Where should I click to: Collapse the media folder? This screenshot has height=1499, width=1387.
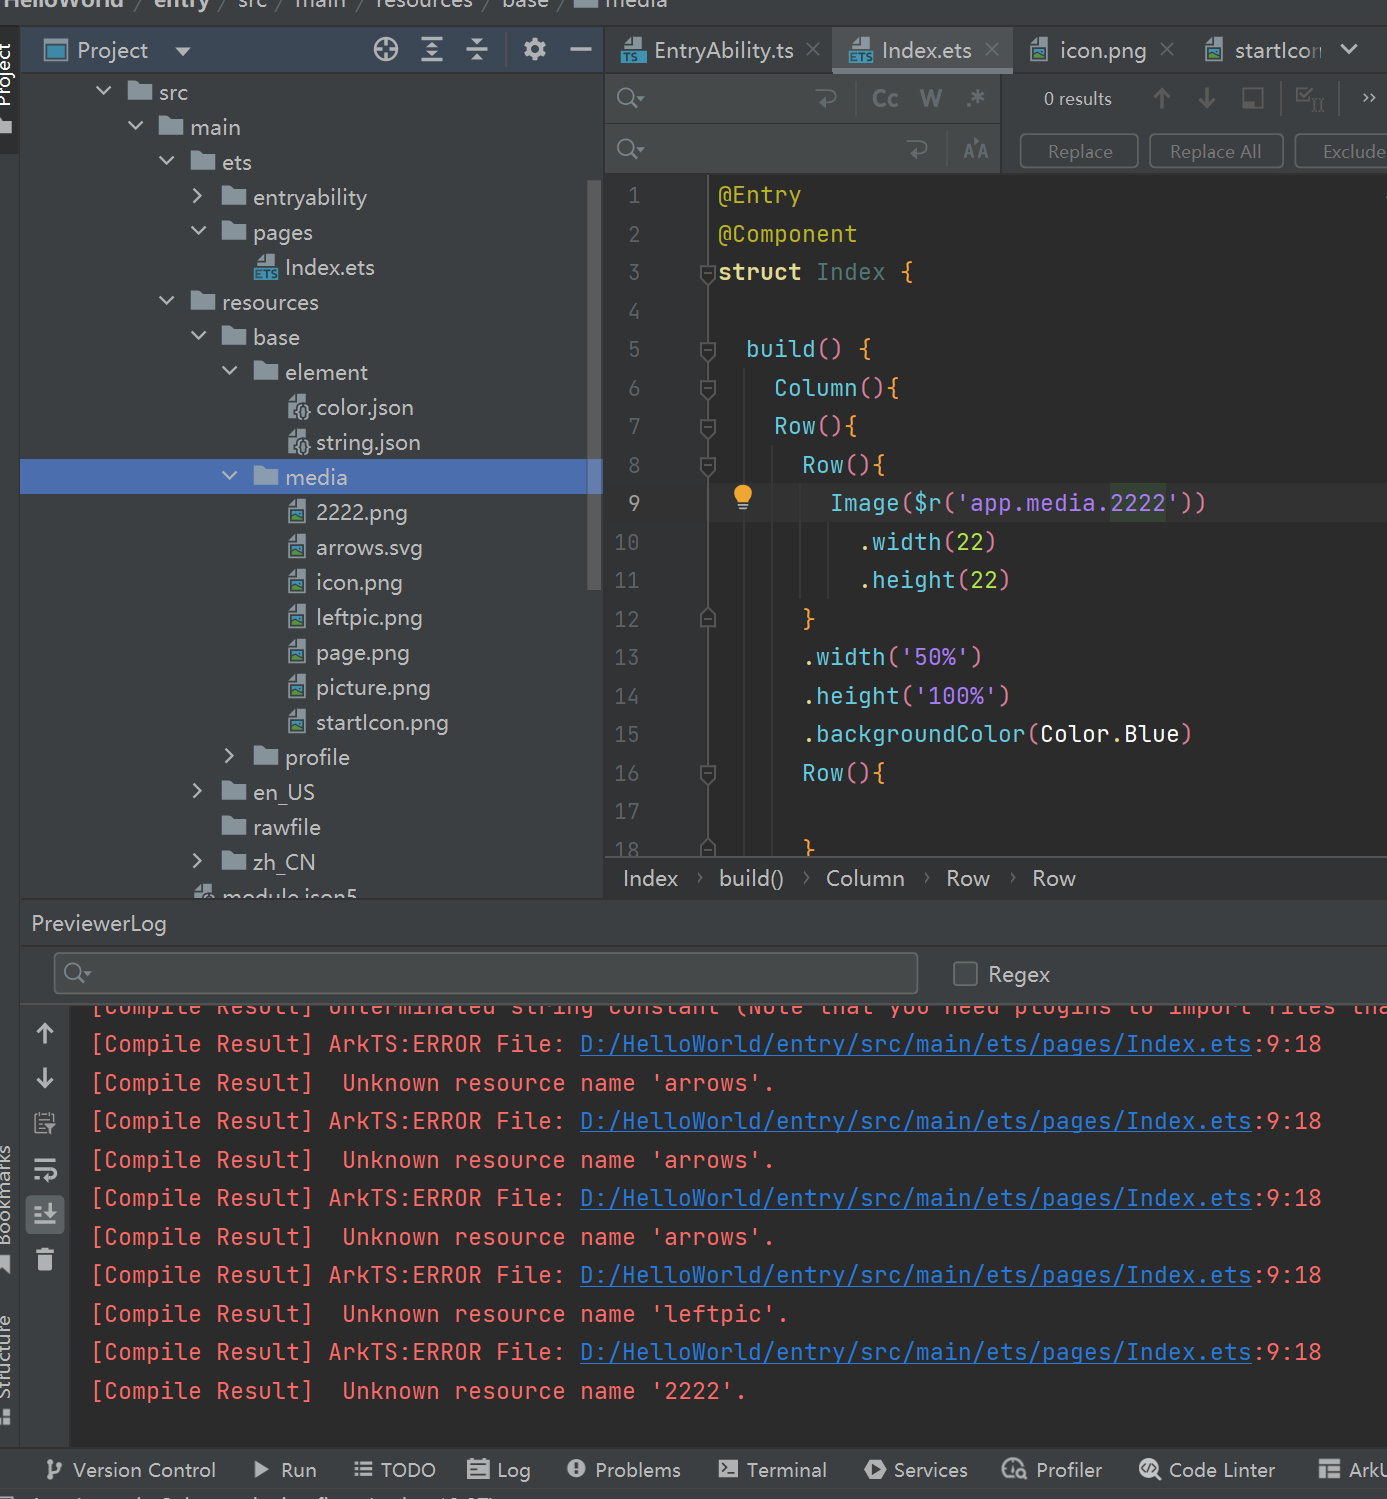click(x=230, y=476)
